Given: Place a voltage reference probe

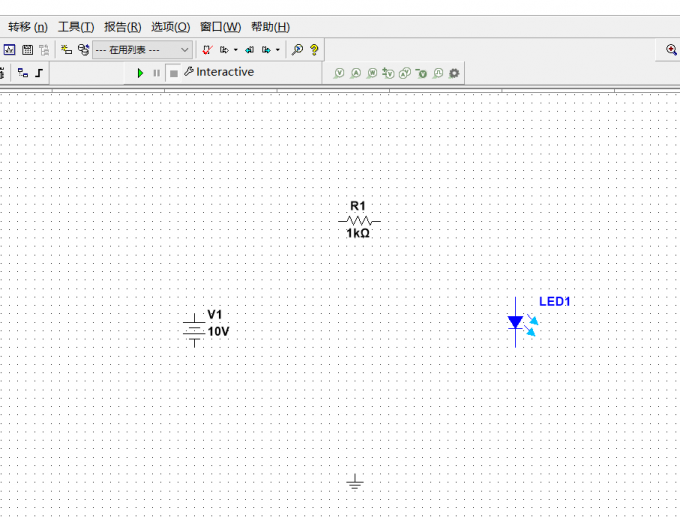Looking at the screenshot, I should click(x=421, y=73).
